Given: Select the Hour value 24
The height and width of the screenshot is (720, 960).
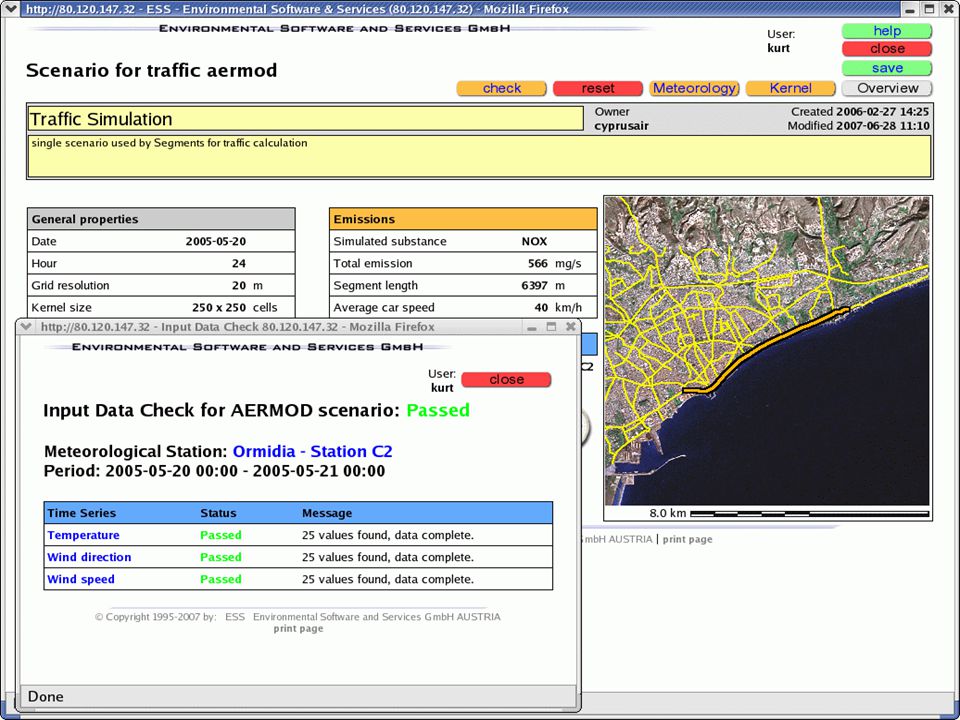Looking at the screenshot, I should click(239, 263).
